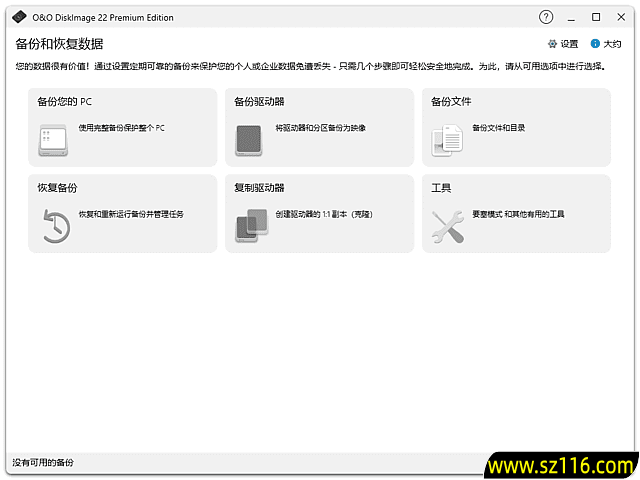
Task: Select the 备份驱动器 tile heading
Action: 259,102
